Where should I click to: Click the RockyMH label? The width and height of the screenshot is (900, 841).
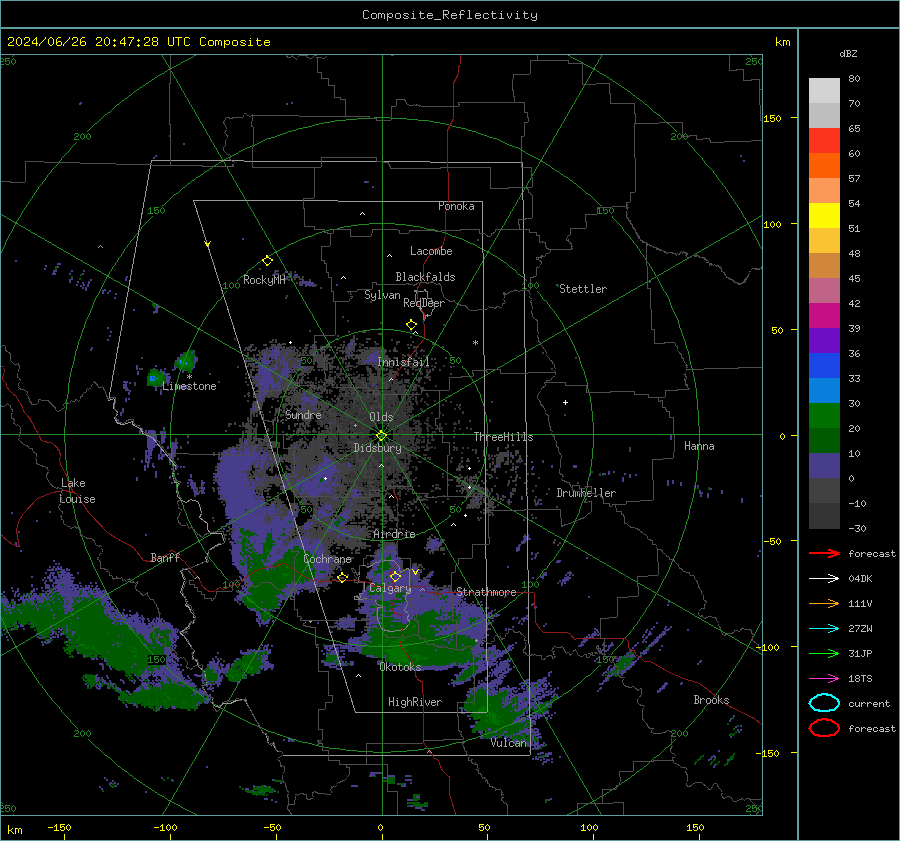click(x=264, y=280)
